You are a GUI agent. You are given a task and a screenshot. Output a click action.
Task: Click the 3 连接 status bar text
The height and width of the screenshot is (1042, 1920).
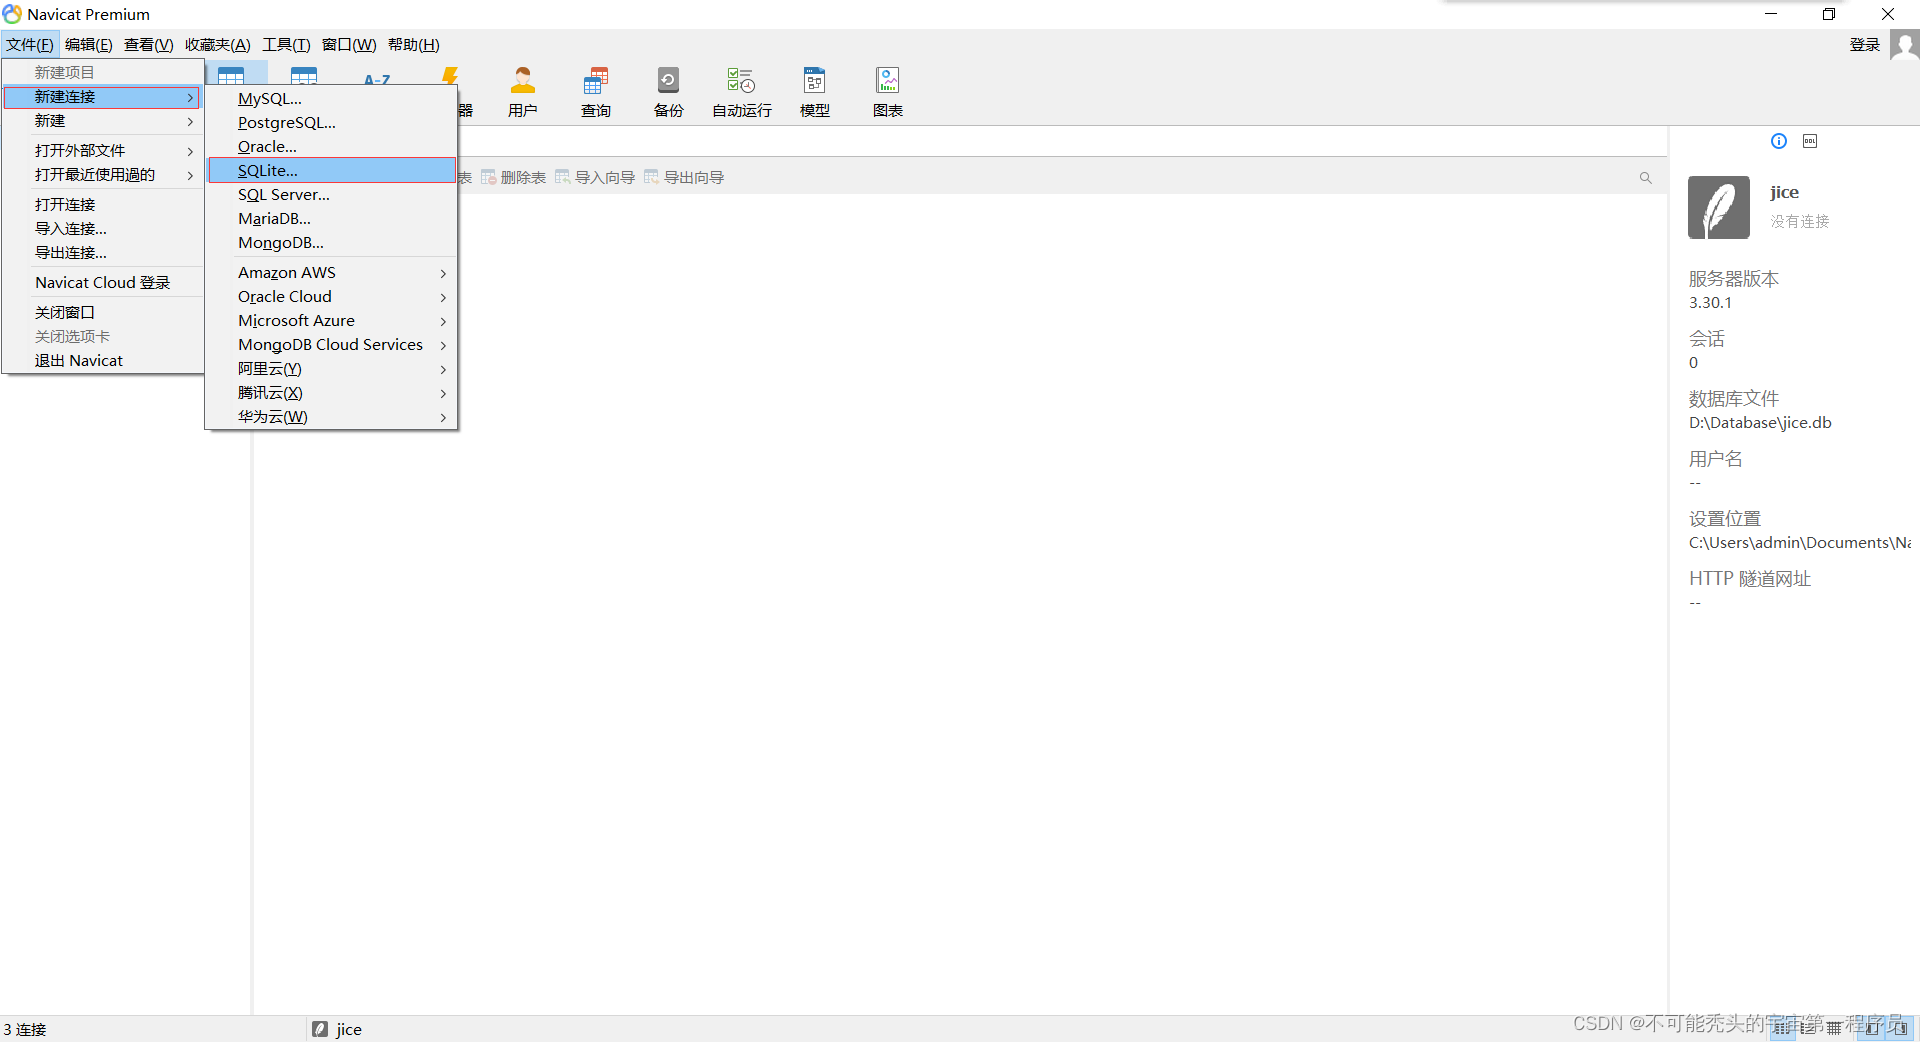coord(25,1029)
